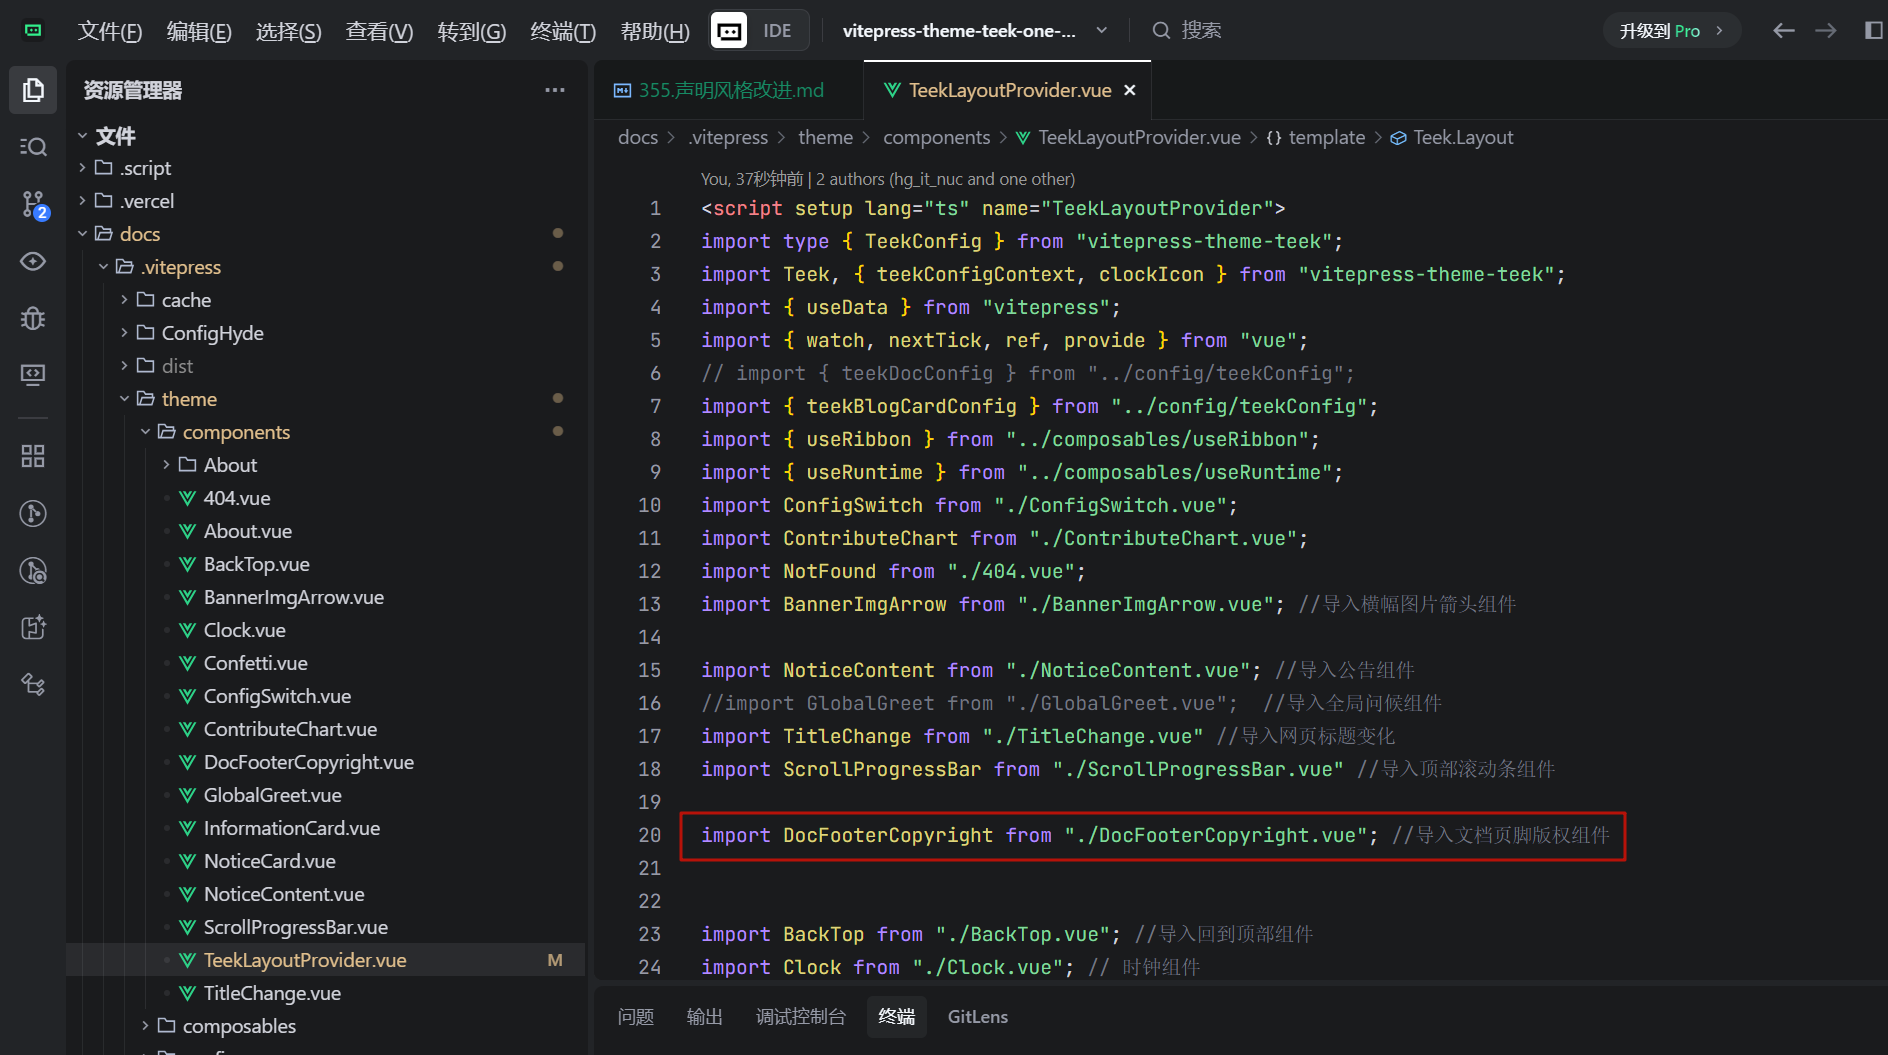Open TitleChange.vue in the file tree
This screenshot has height=1055, width=1888.
pyautogui.click(x=326, y=993)
